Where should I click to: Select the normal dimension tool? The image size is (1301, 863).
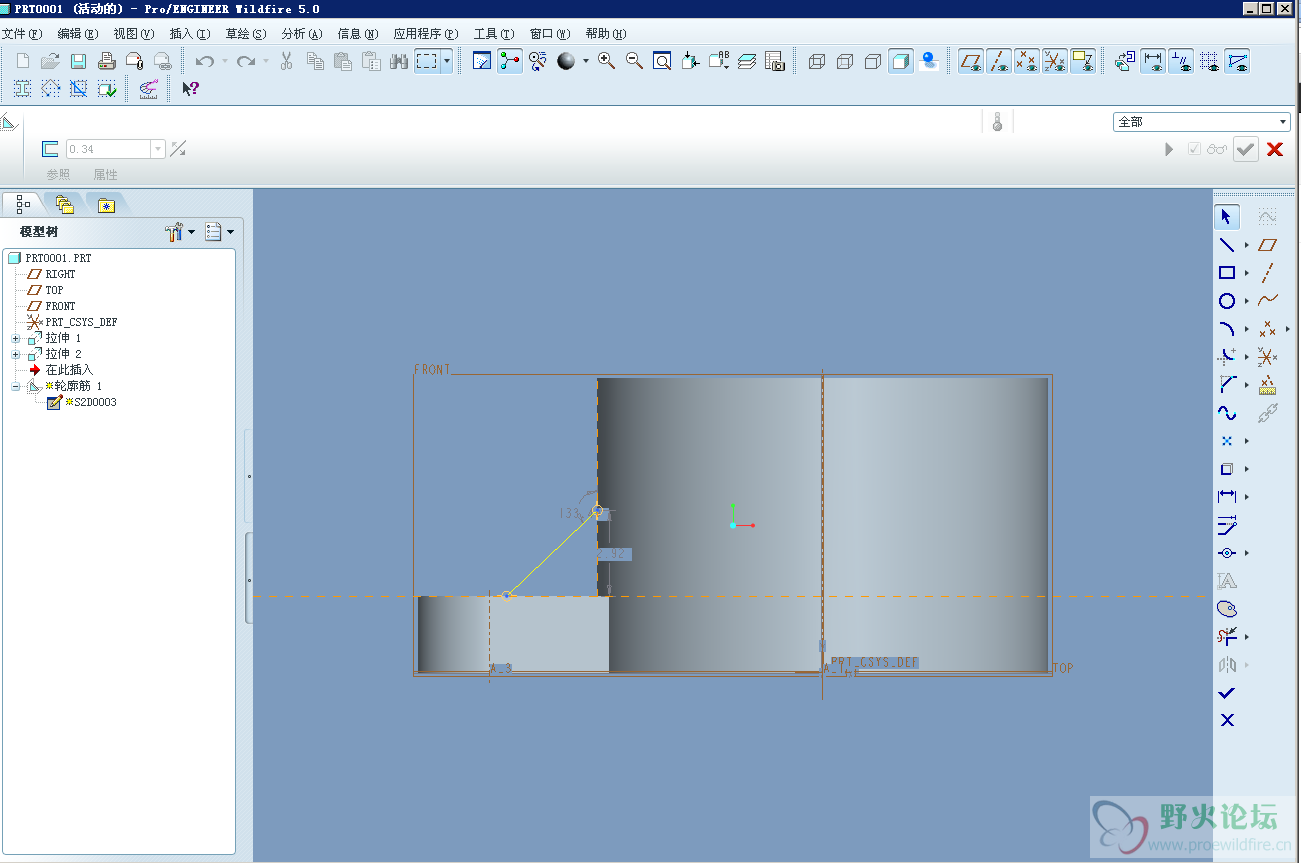click(x=1227, y=497)
